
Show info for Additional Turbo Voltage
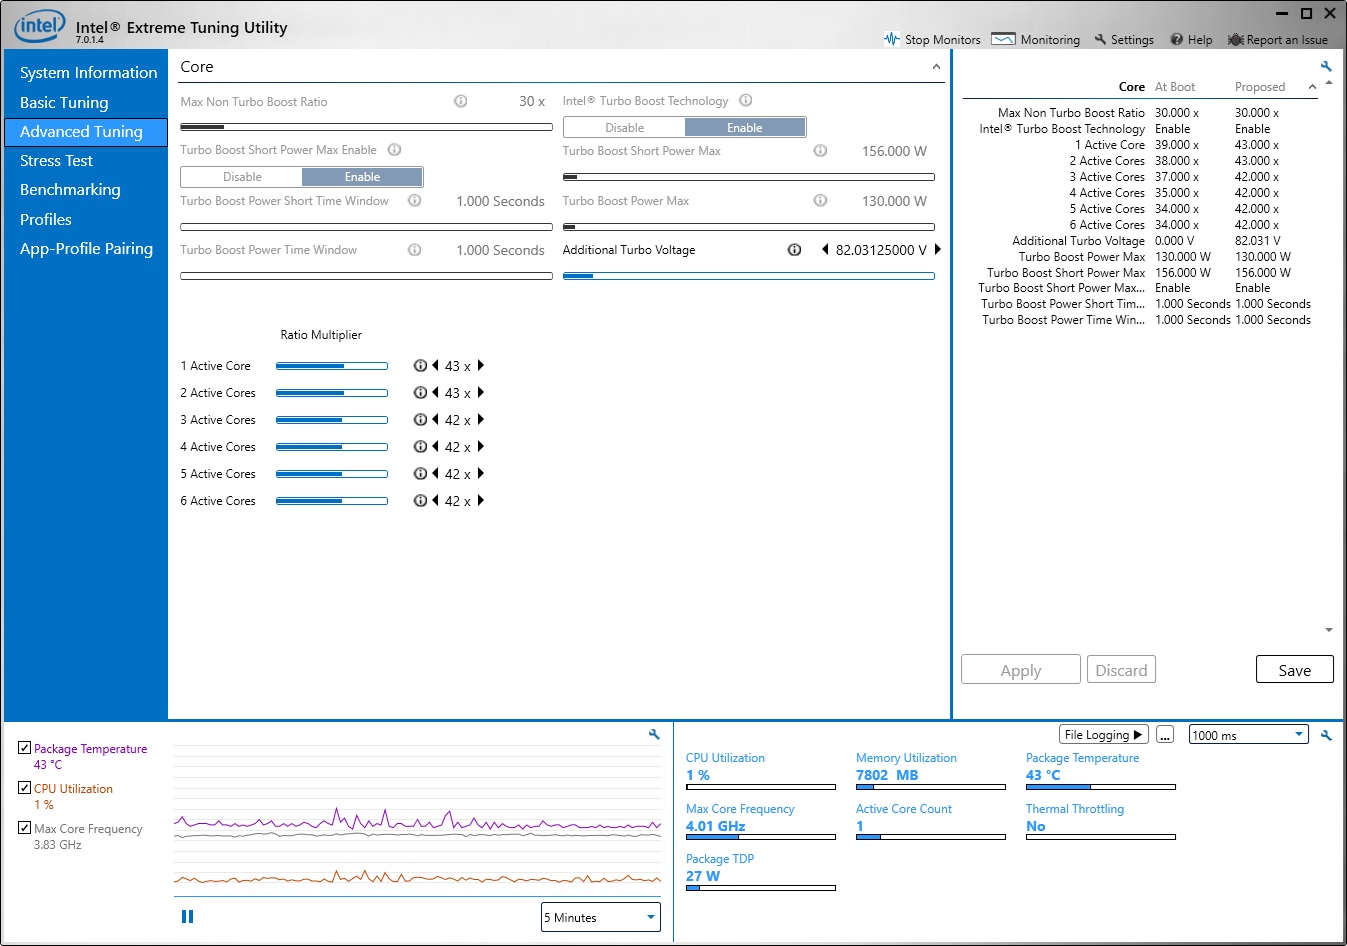pyautogui.click(x=795, y=250)
